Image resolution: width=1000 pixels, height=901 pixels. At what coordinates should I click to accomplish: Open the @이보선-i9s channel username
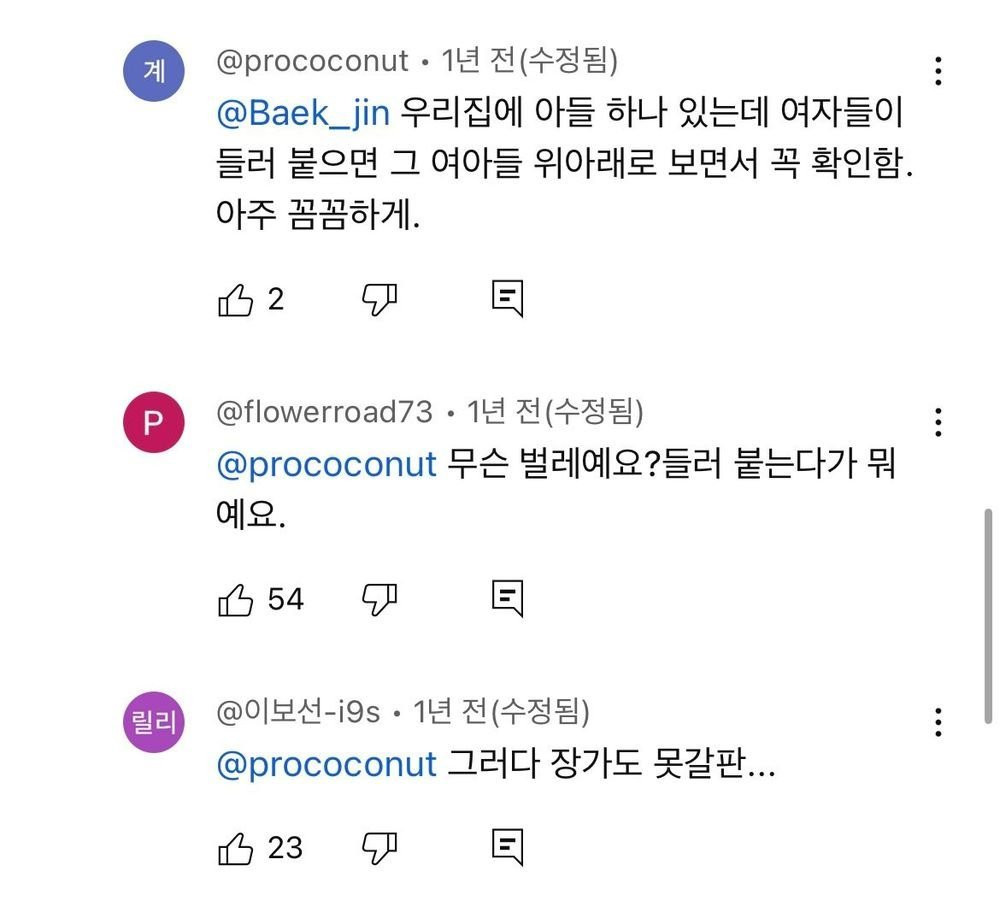pos(299,712)
